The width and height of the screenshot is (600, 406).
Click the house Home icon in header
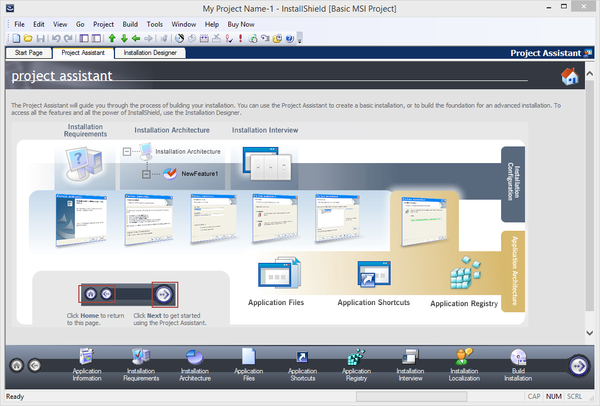click(569, 76)
